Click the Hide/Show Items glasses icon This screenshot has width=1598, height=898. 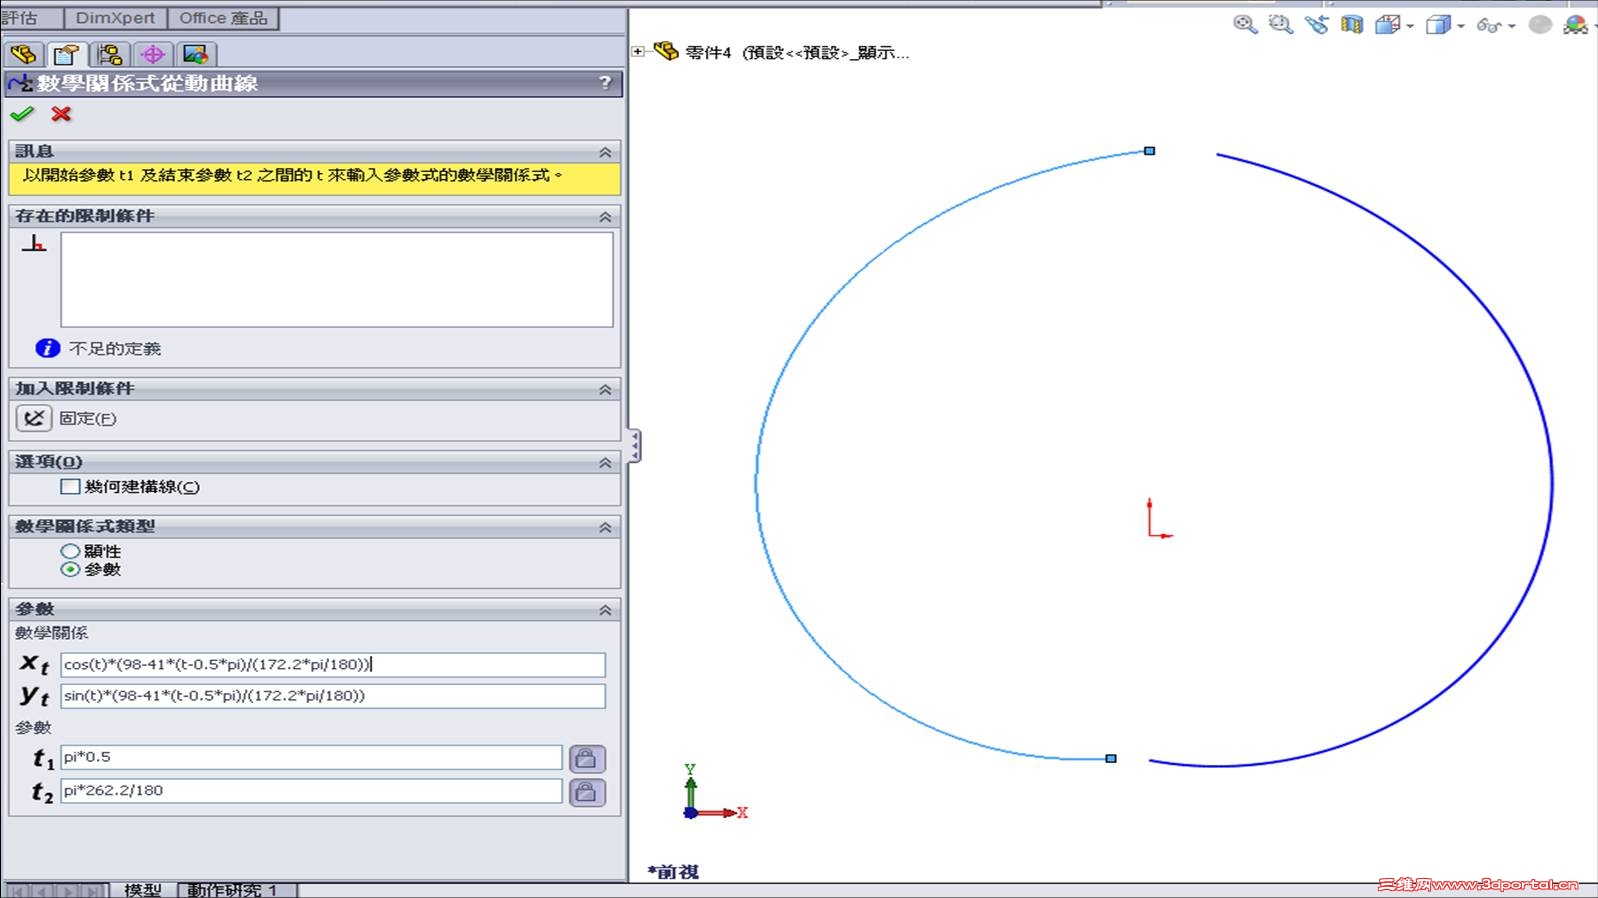pyautogui.click(x=1488, y=25)
